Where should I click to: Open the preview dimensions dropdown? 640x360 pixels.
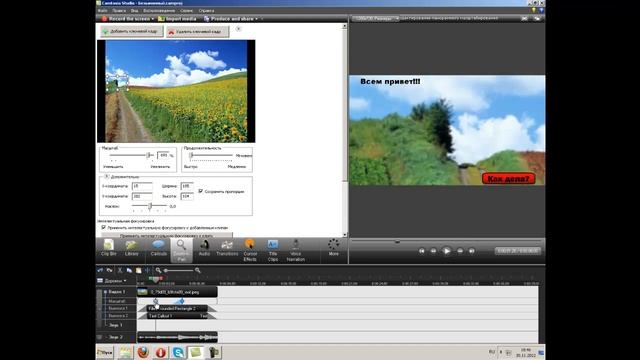point(376,19)
